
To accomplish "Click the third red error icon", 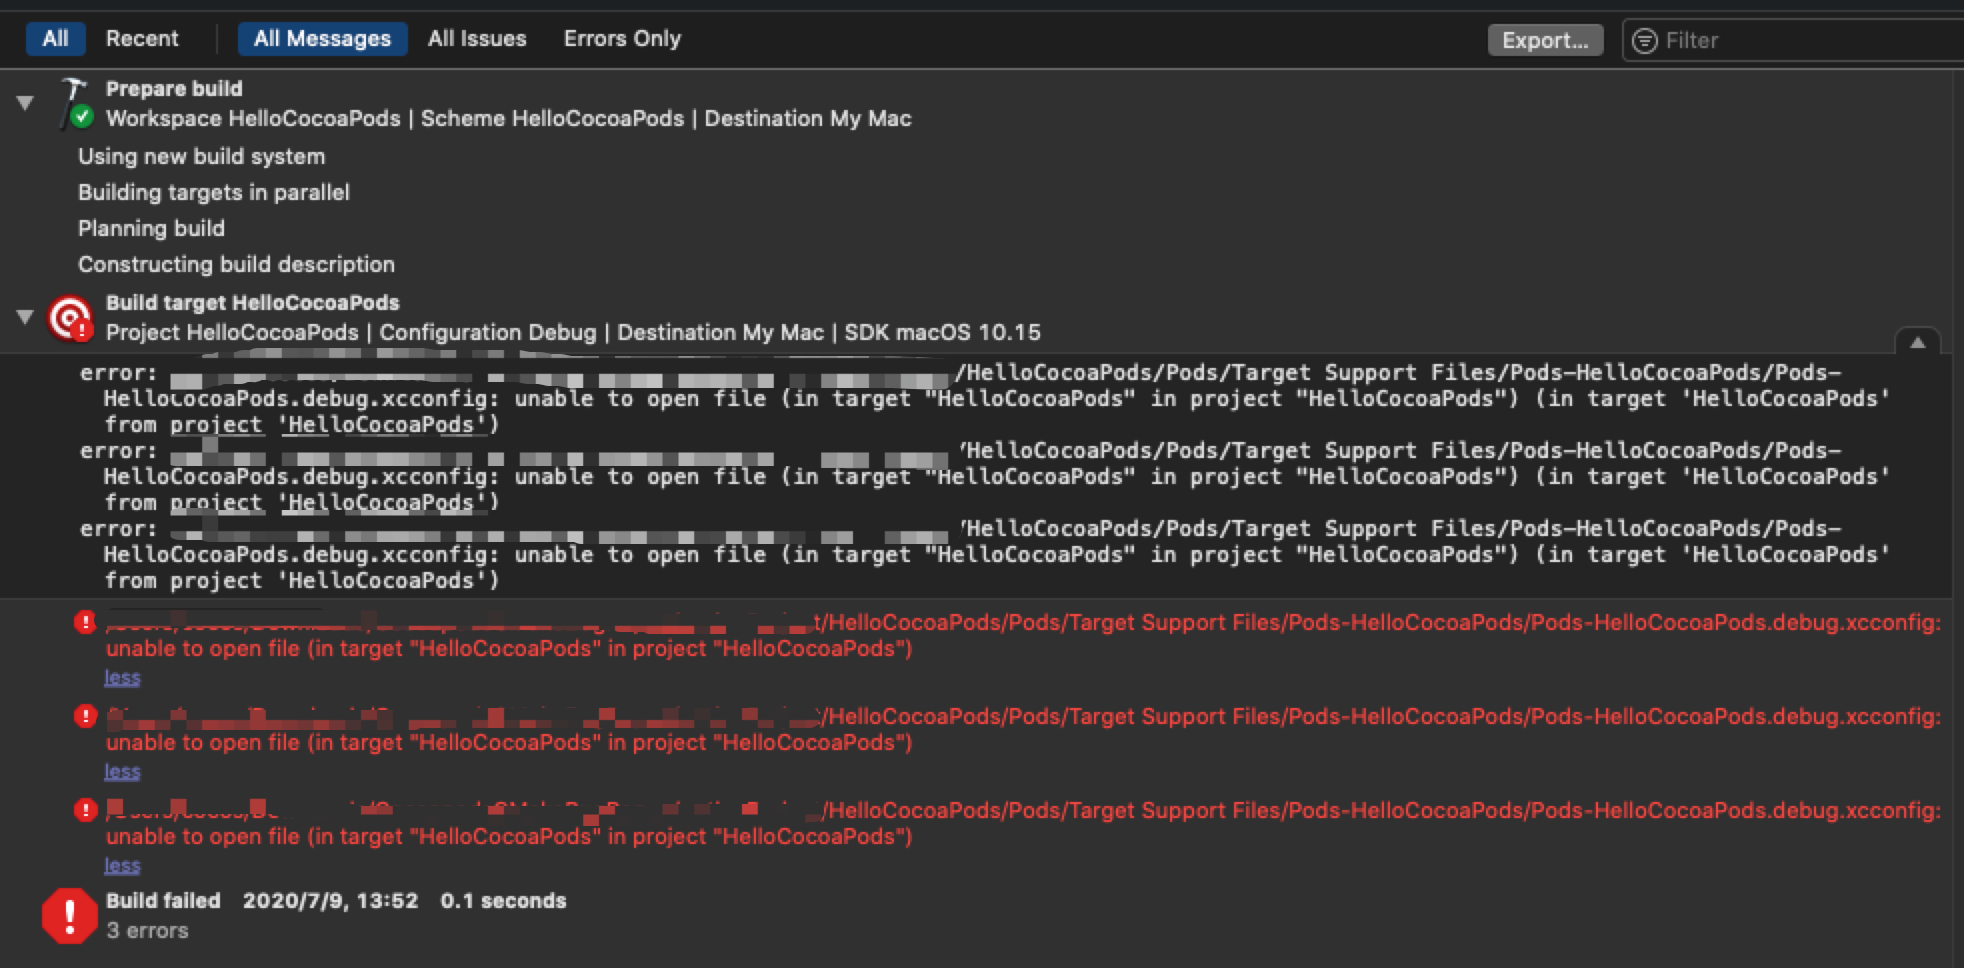I will click(85, 810).
